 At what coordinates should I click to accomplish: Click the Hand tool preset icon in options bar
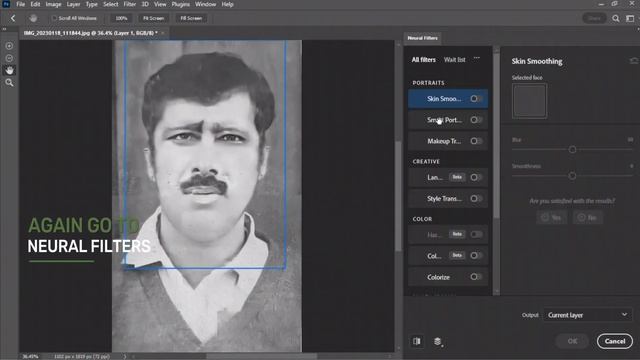[x=33, y=18]
